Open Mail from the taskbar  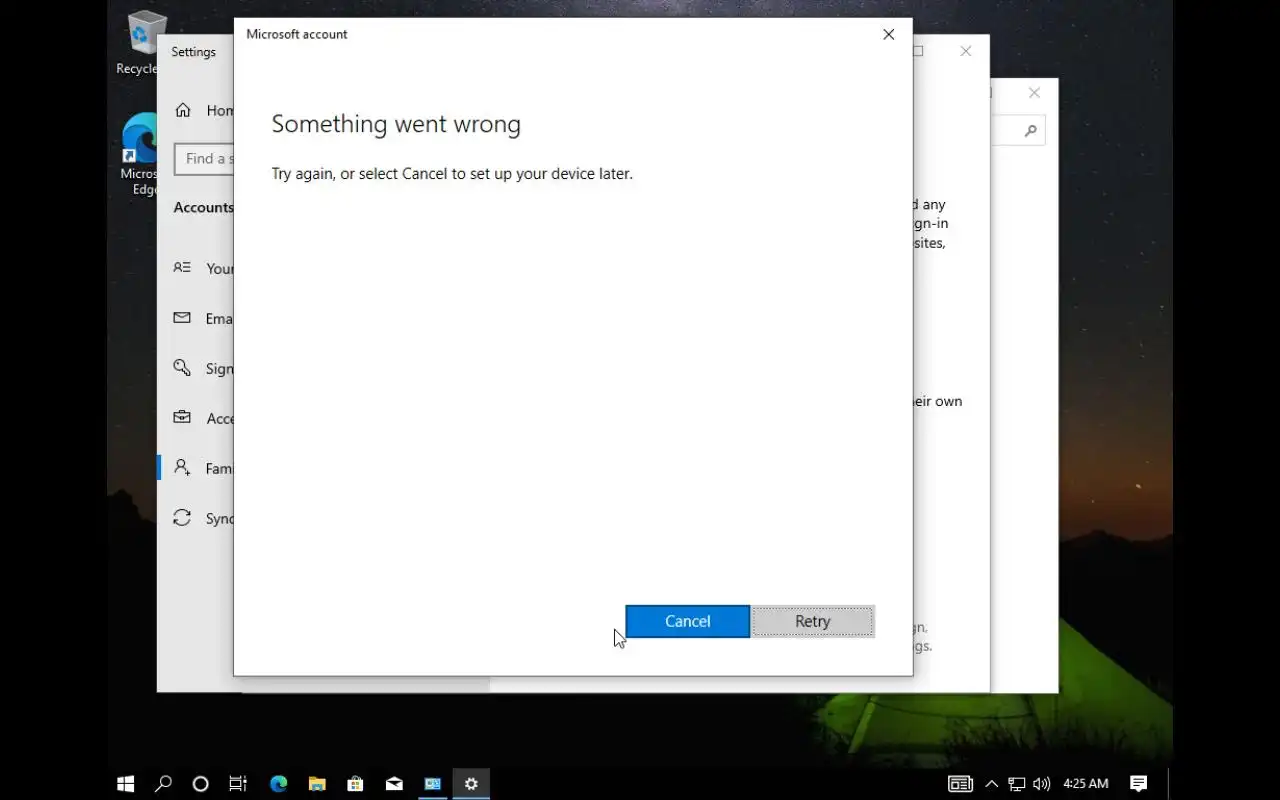click(394, 784)
